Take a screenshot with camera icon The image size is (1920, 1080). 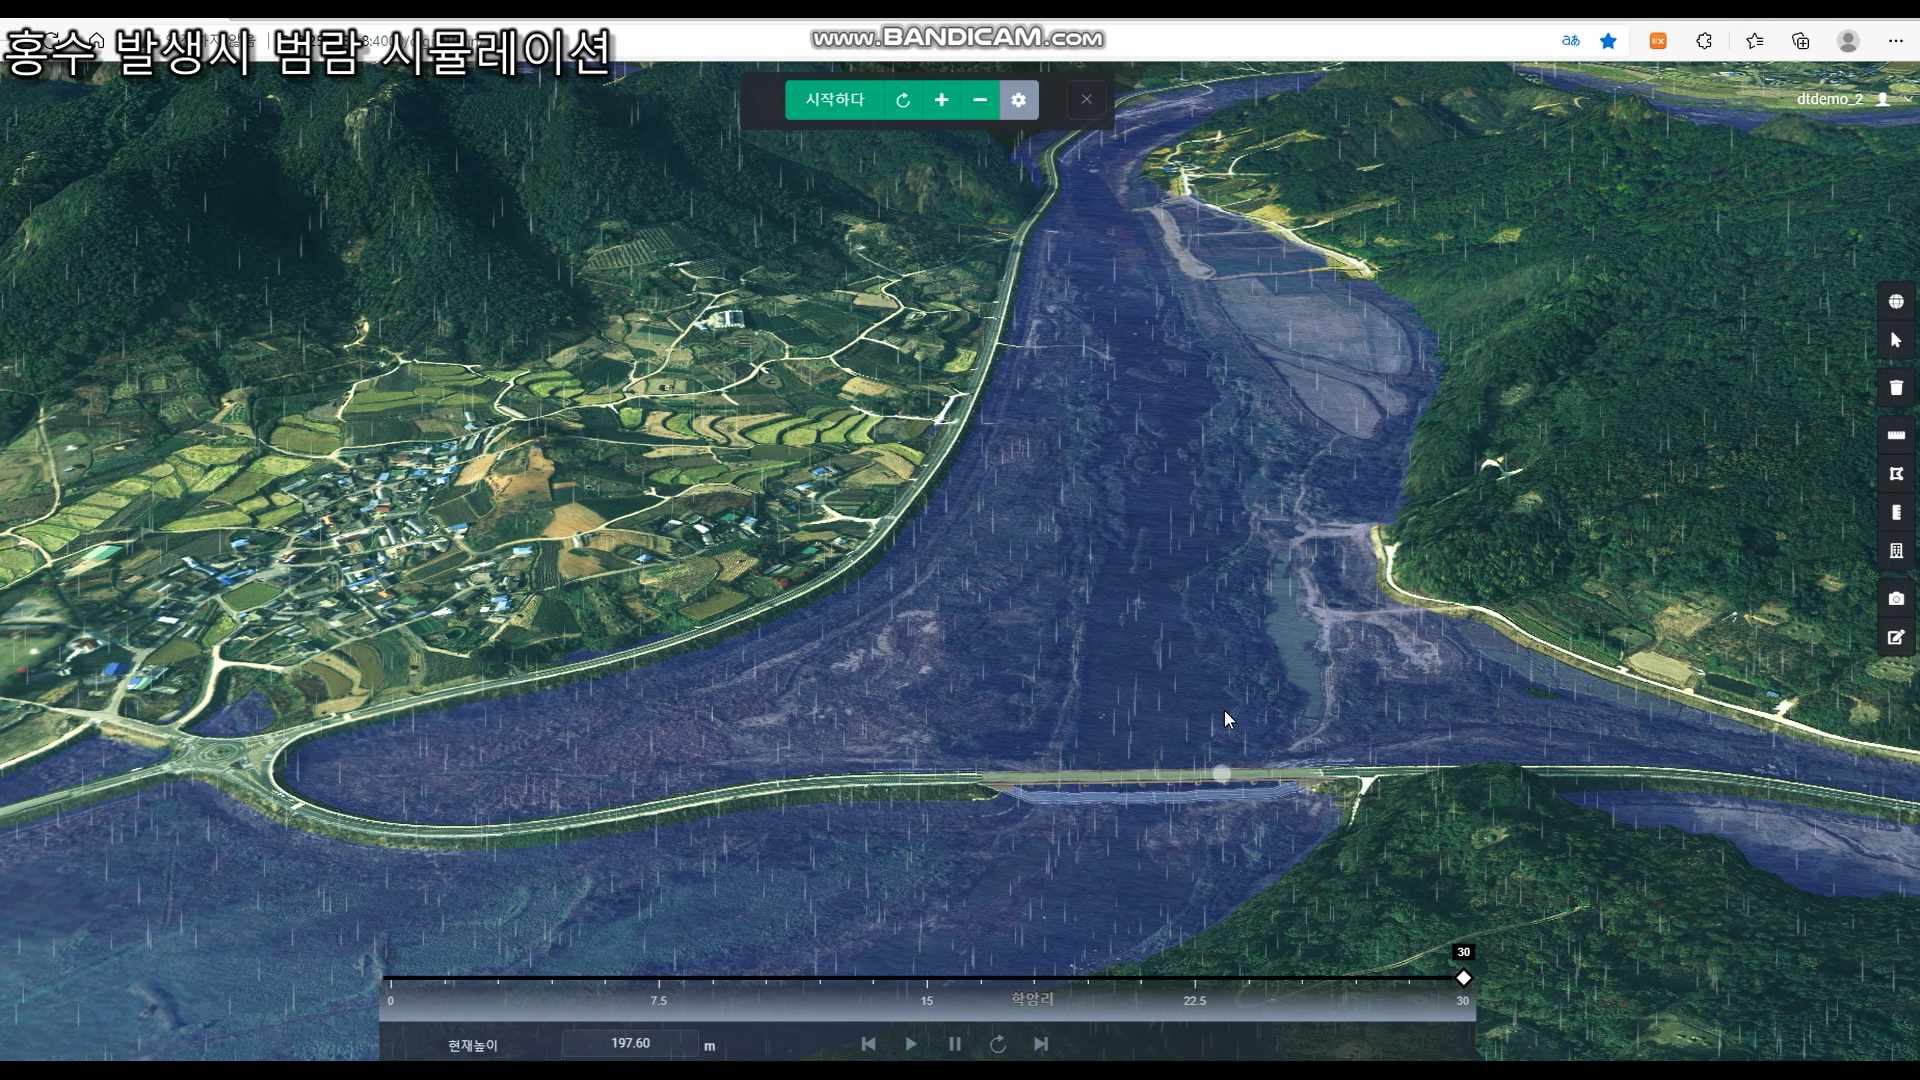pos(1896,599)
